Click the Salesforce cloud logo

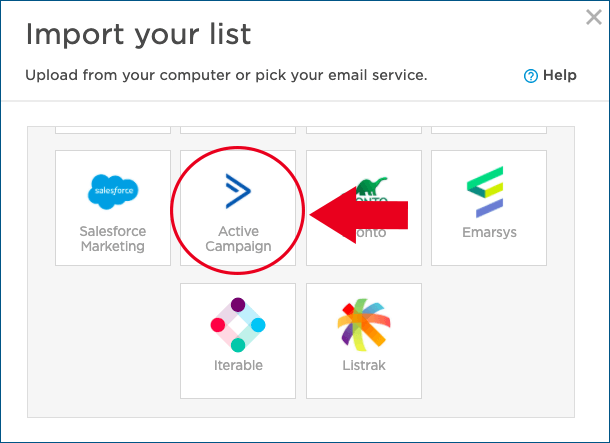coord(113,190)
